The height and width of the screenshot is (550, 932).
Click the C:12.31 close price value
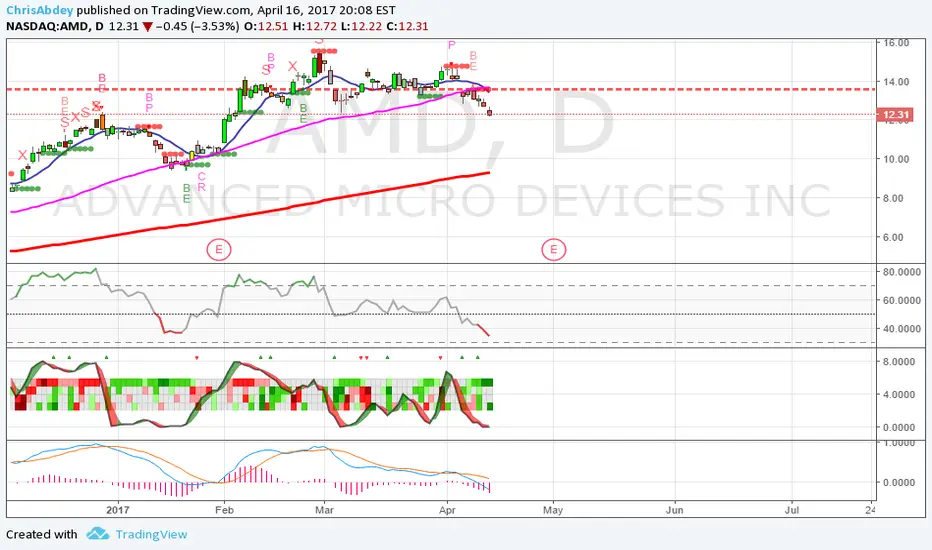click(x=407, y=26)
